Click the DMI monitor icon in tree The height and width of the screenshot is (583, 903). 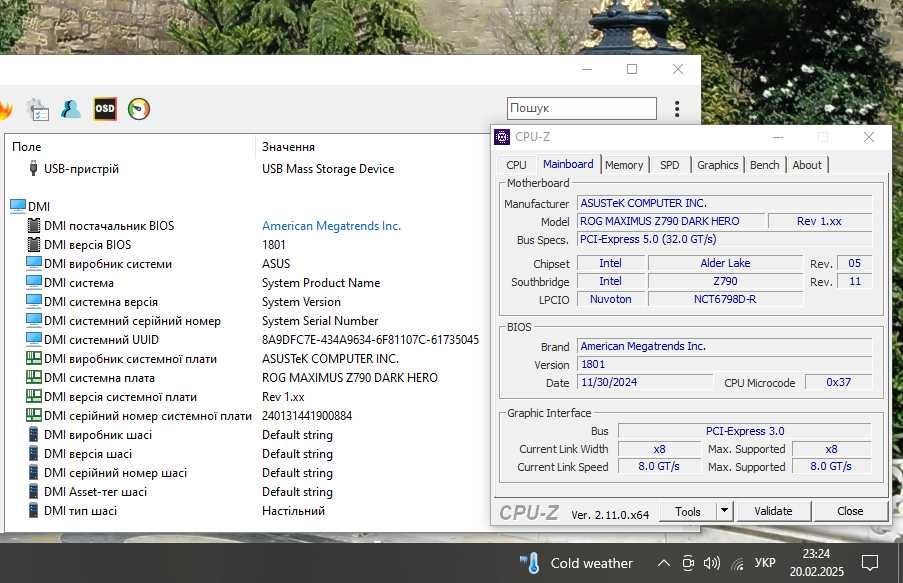[x=18, y=206]
